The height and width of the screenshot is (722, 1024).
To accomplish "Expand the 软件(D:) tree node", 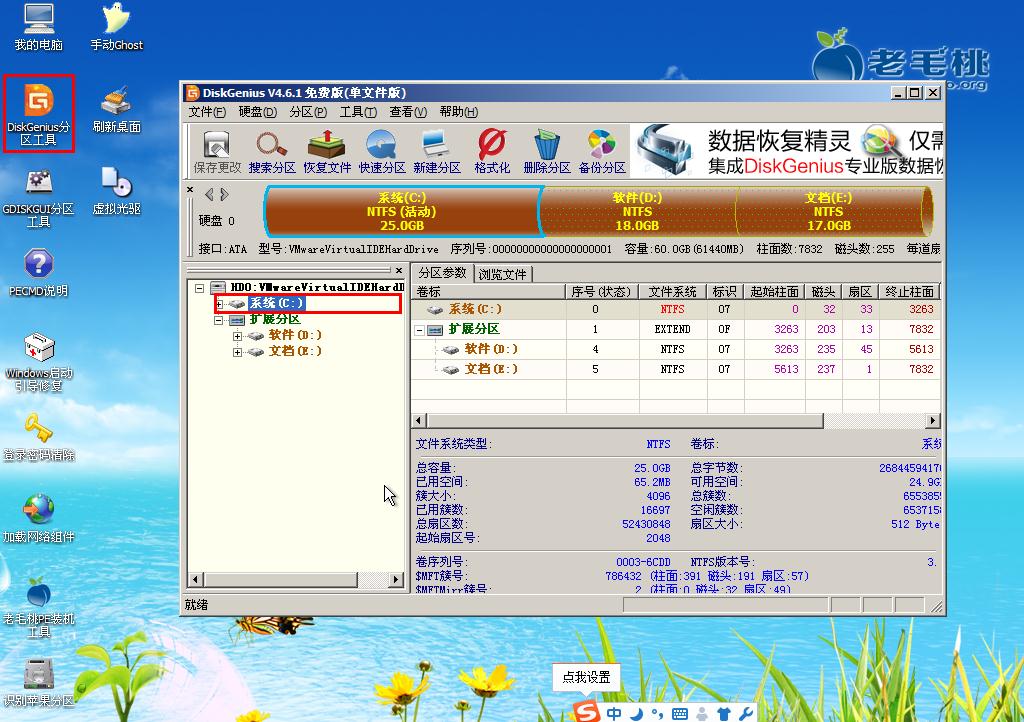I will [x=238, y=336].
